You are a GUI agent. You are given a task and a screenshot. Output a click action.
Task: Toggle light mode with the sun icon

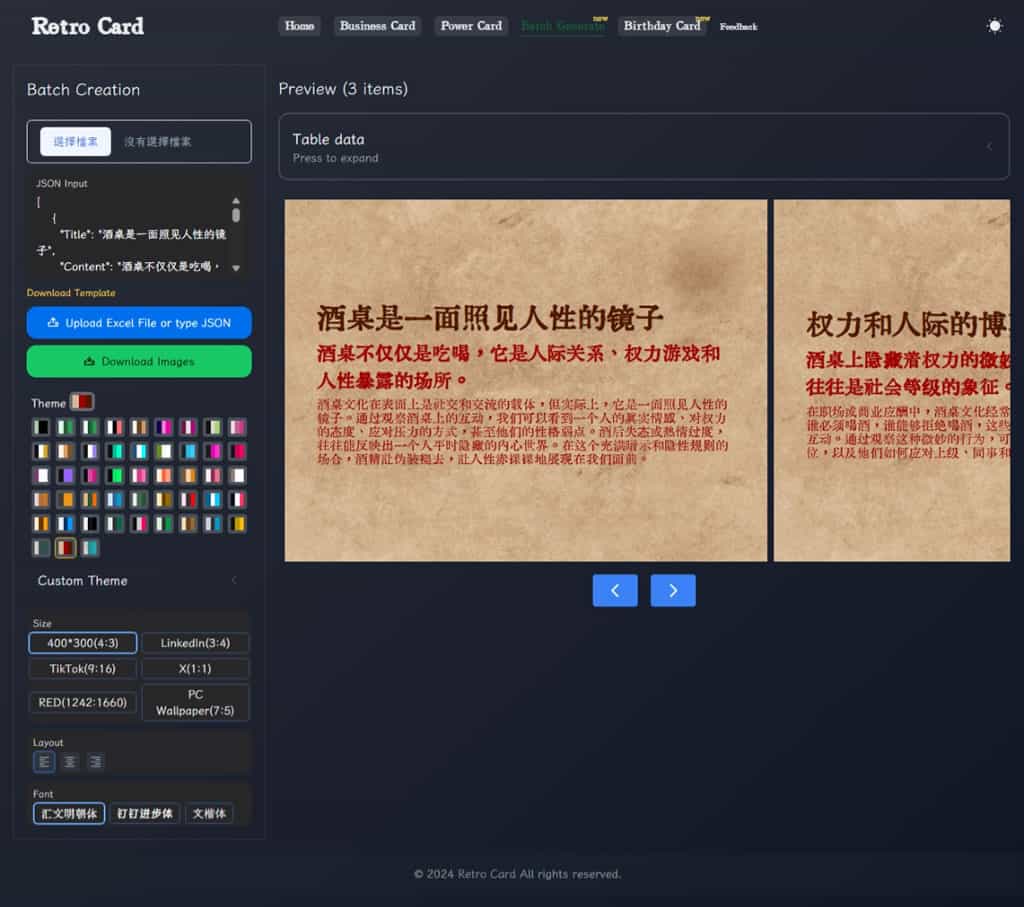(x=994, y=26)
